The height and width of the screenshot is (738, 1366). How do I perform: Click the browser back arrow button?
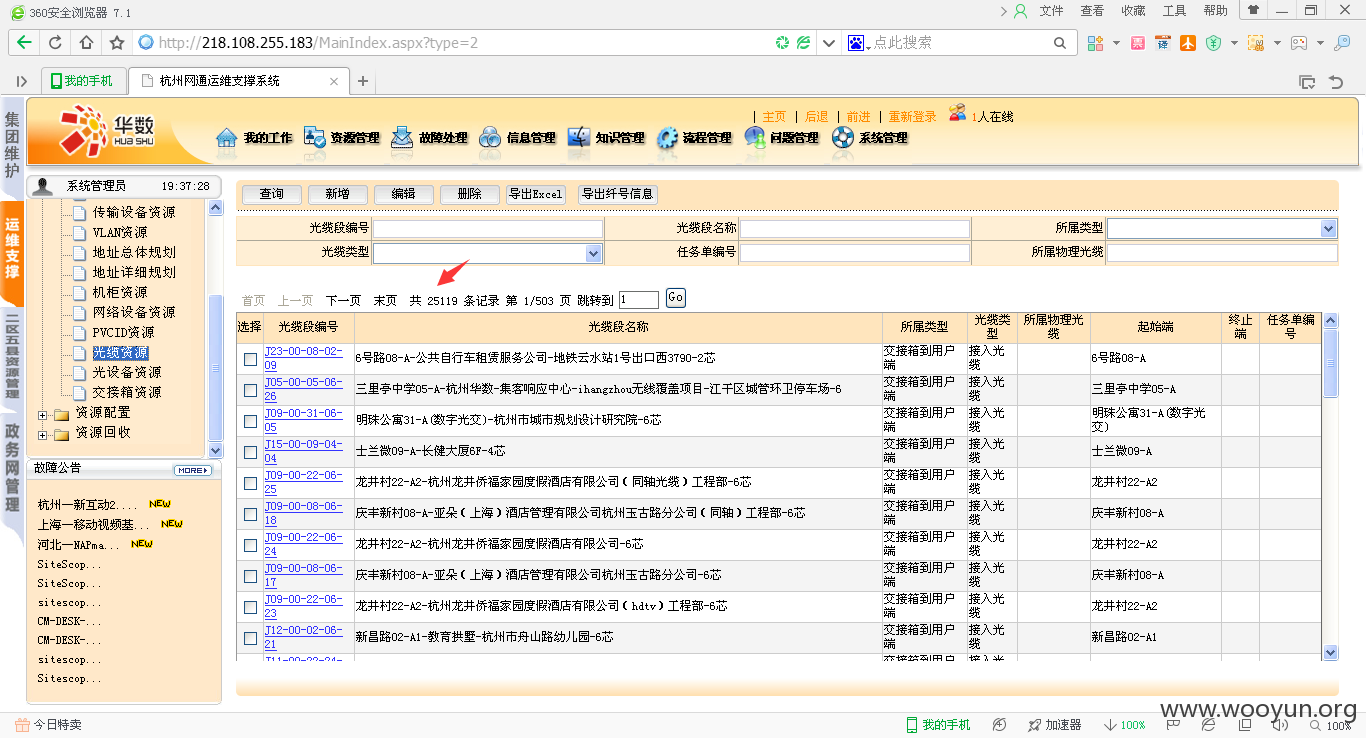[24, 43]
